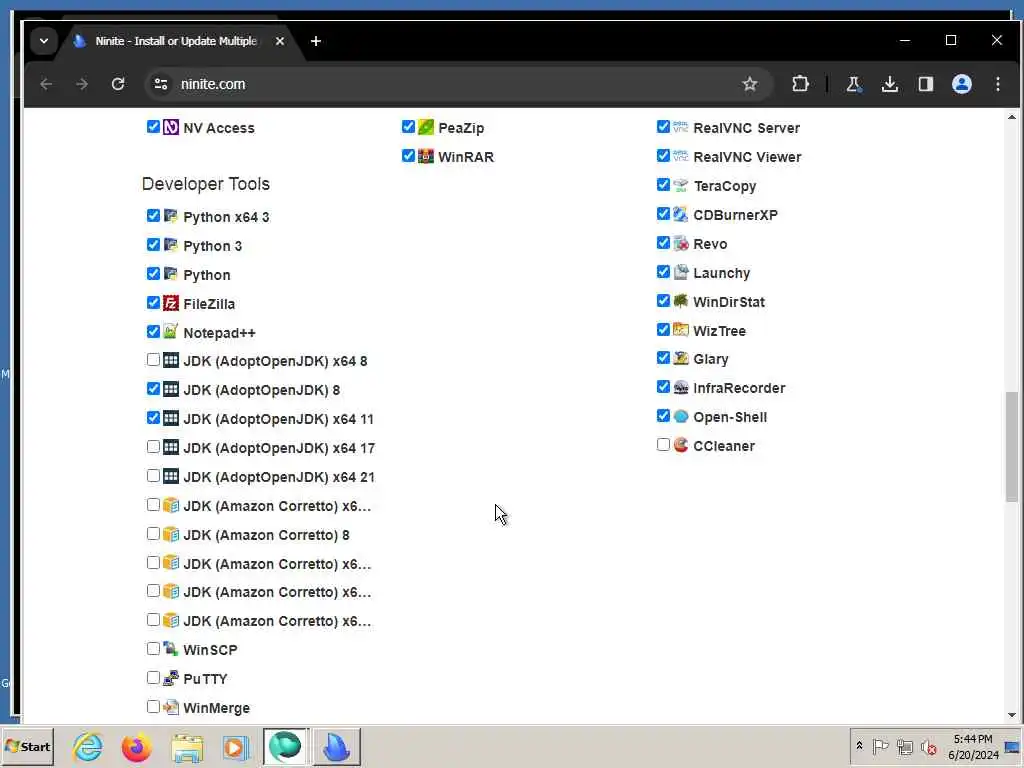Enable the PuTTY checkbox
This screenshot has width=1024, height=768.
coord(153,678)
